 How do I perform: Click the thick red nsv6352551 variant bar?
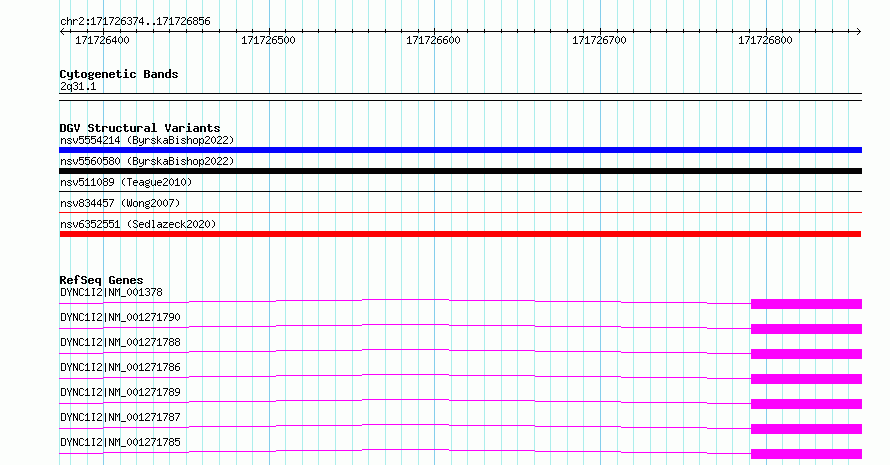click(x=460, y=234)
